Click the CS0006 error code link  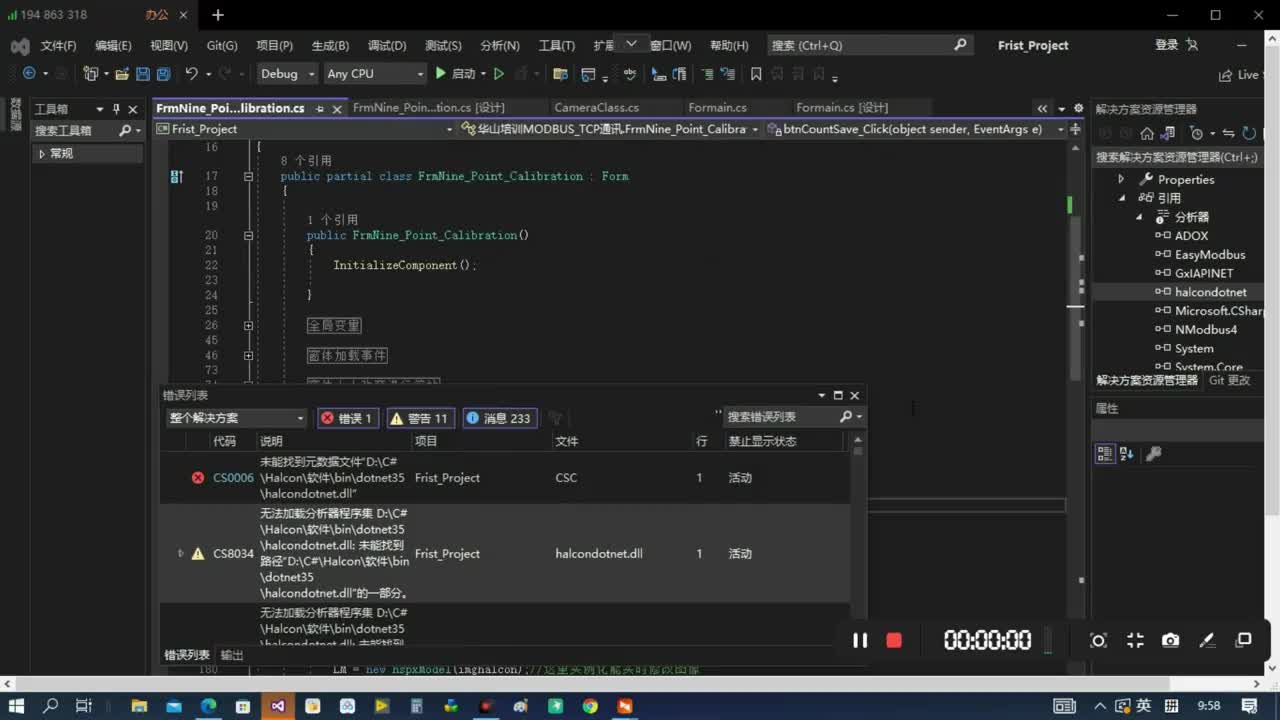[233, 478]
